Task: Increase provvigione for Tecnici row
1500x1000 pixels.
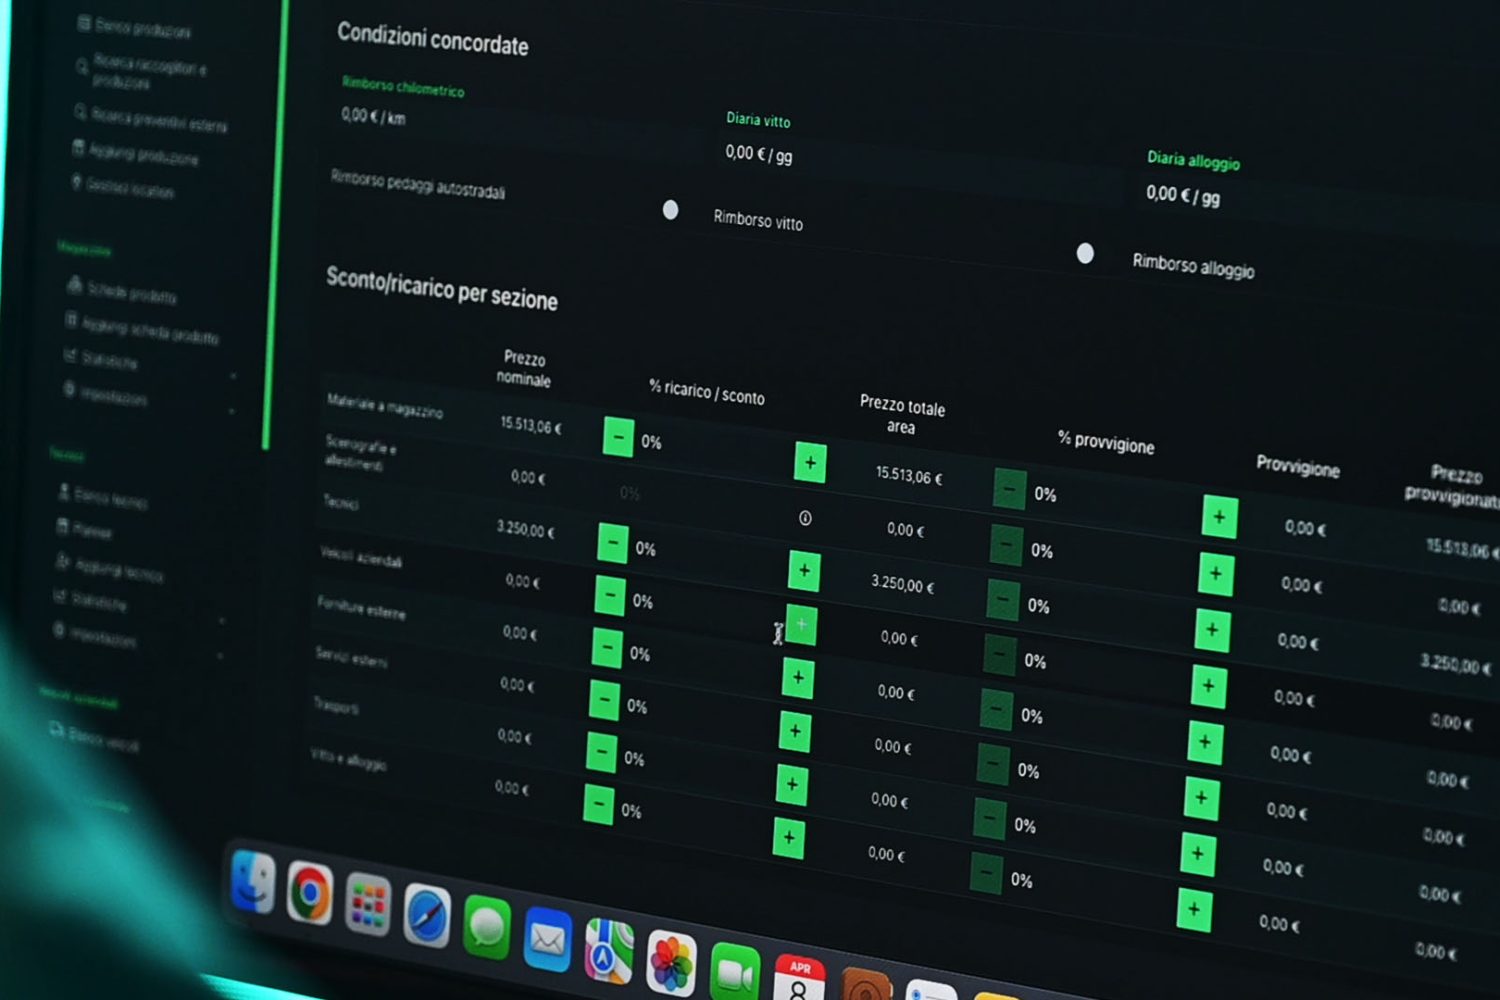Action: [x=1212, y=630]
